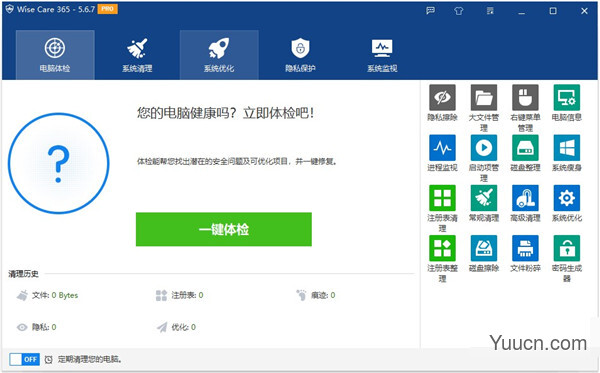
Task: Click the alarm clock icon by 定期清理
Action: pyautogui.click(x=49, y=360)
